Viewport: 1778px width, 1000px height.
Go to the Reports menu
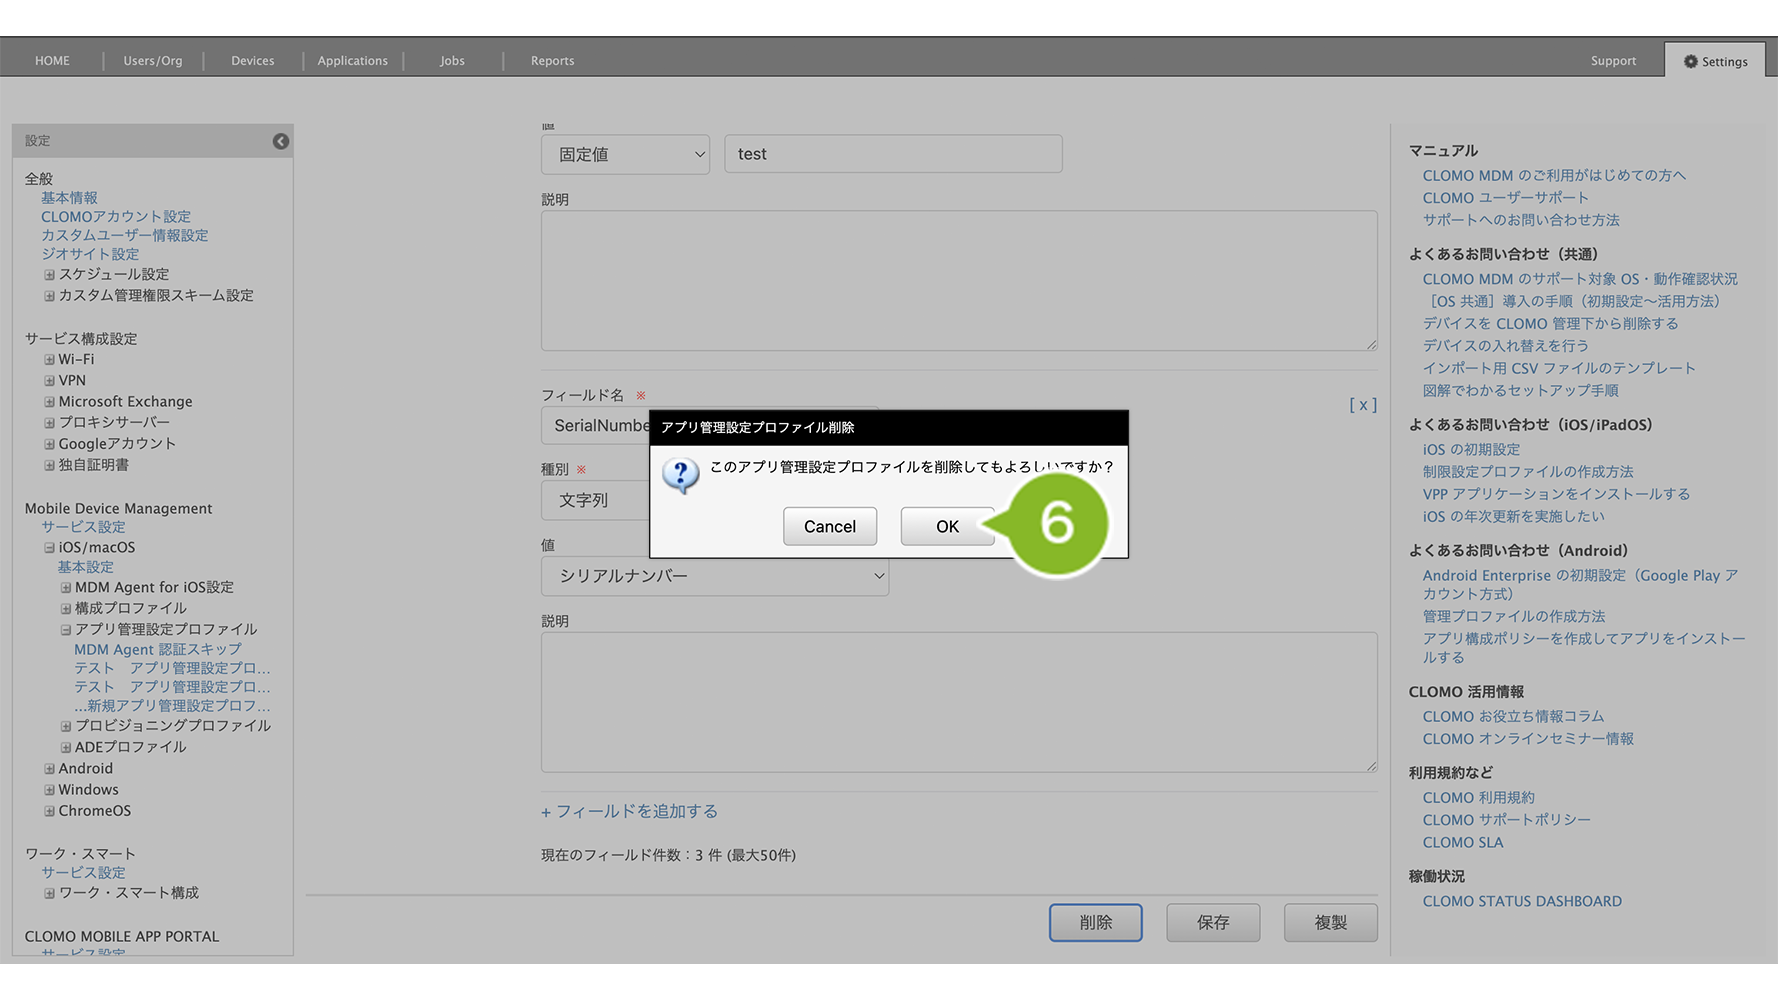552,61
